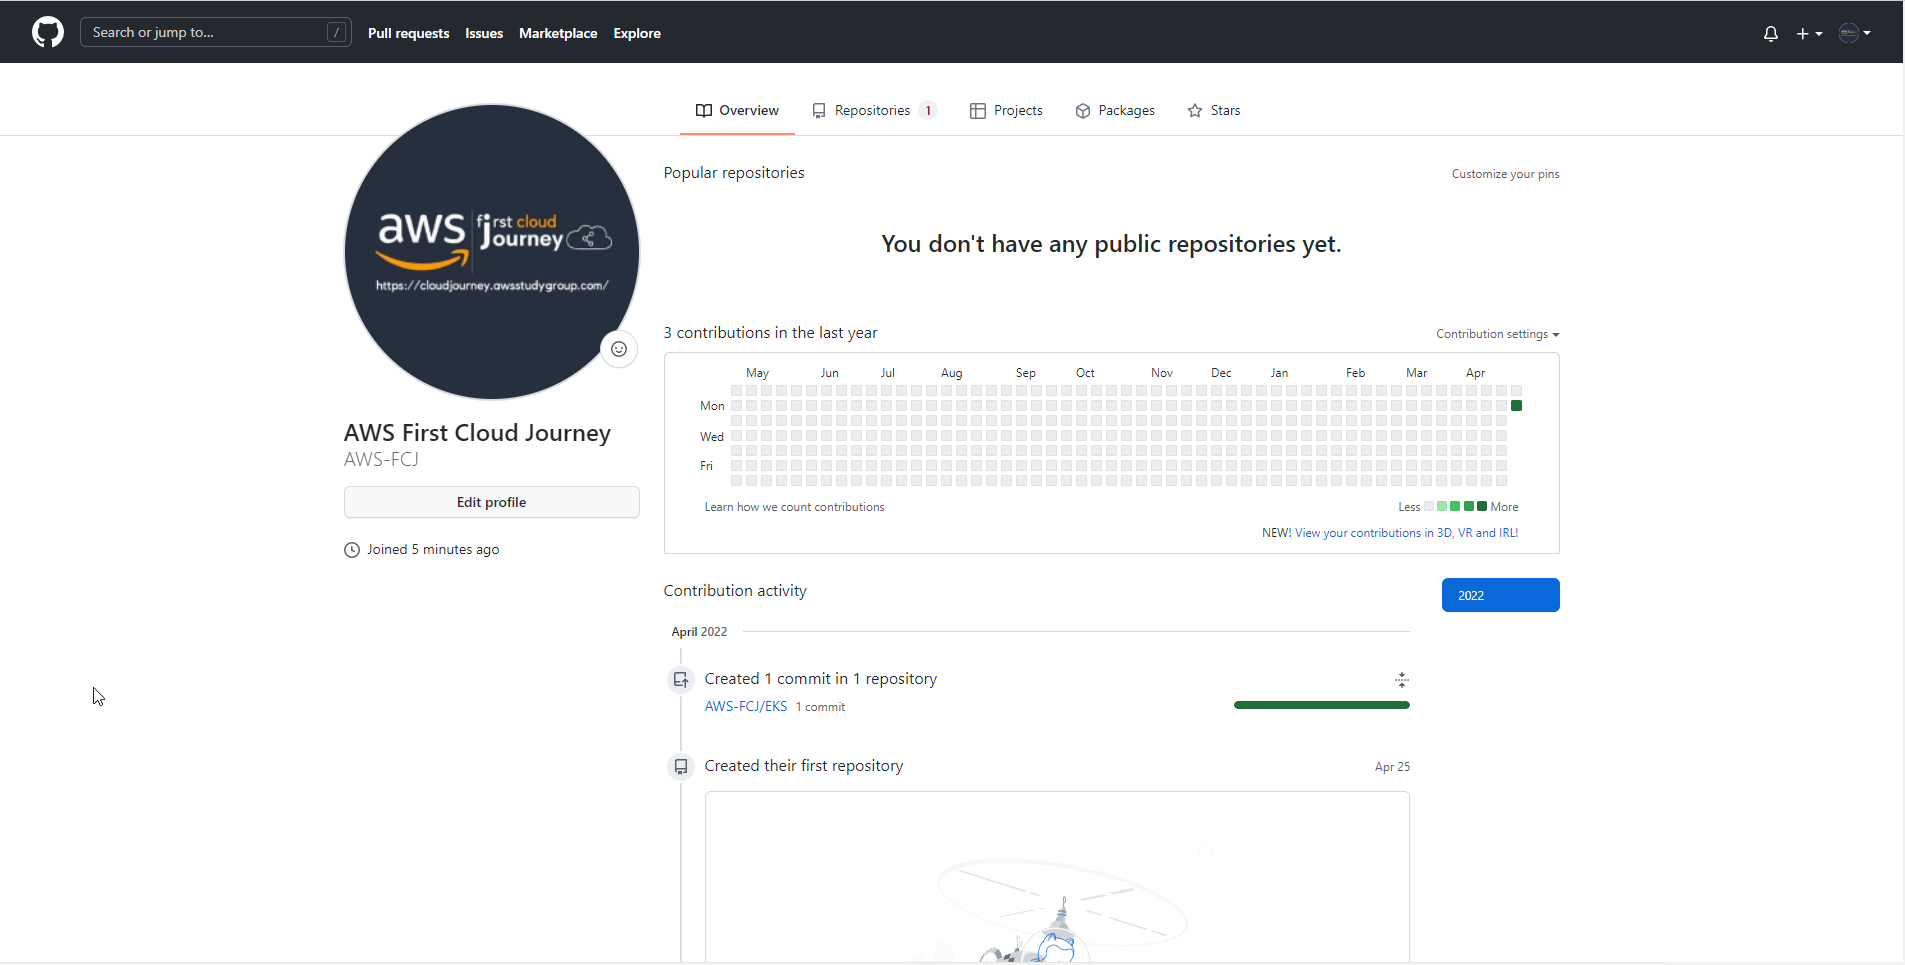This screenshot has height=965, width=1905.
Task: Go to Issues page
Action: click(484, 33)
